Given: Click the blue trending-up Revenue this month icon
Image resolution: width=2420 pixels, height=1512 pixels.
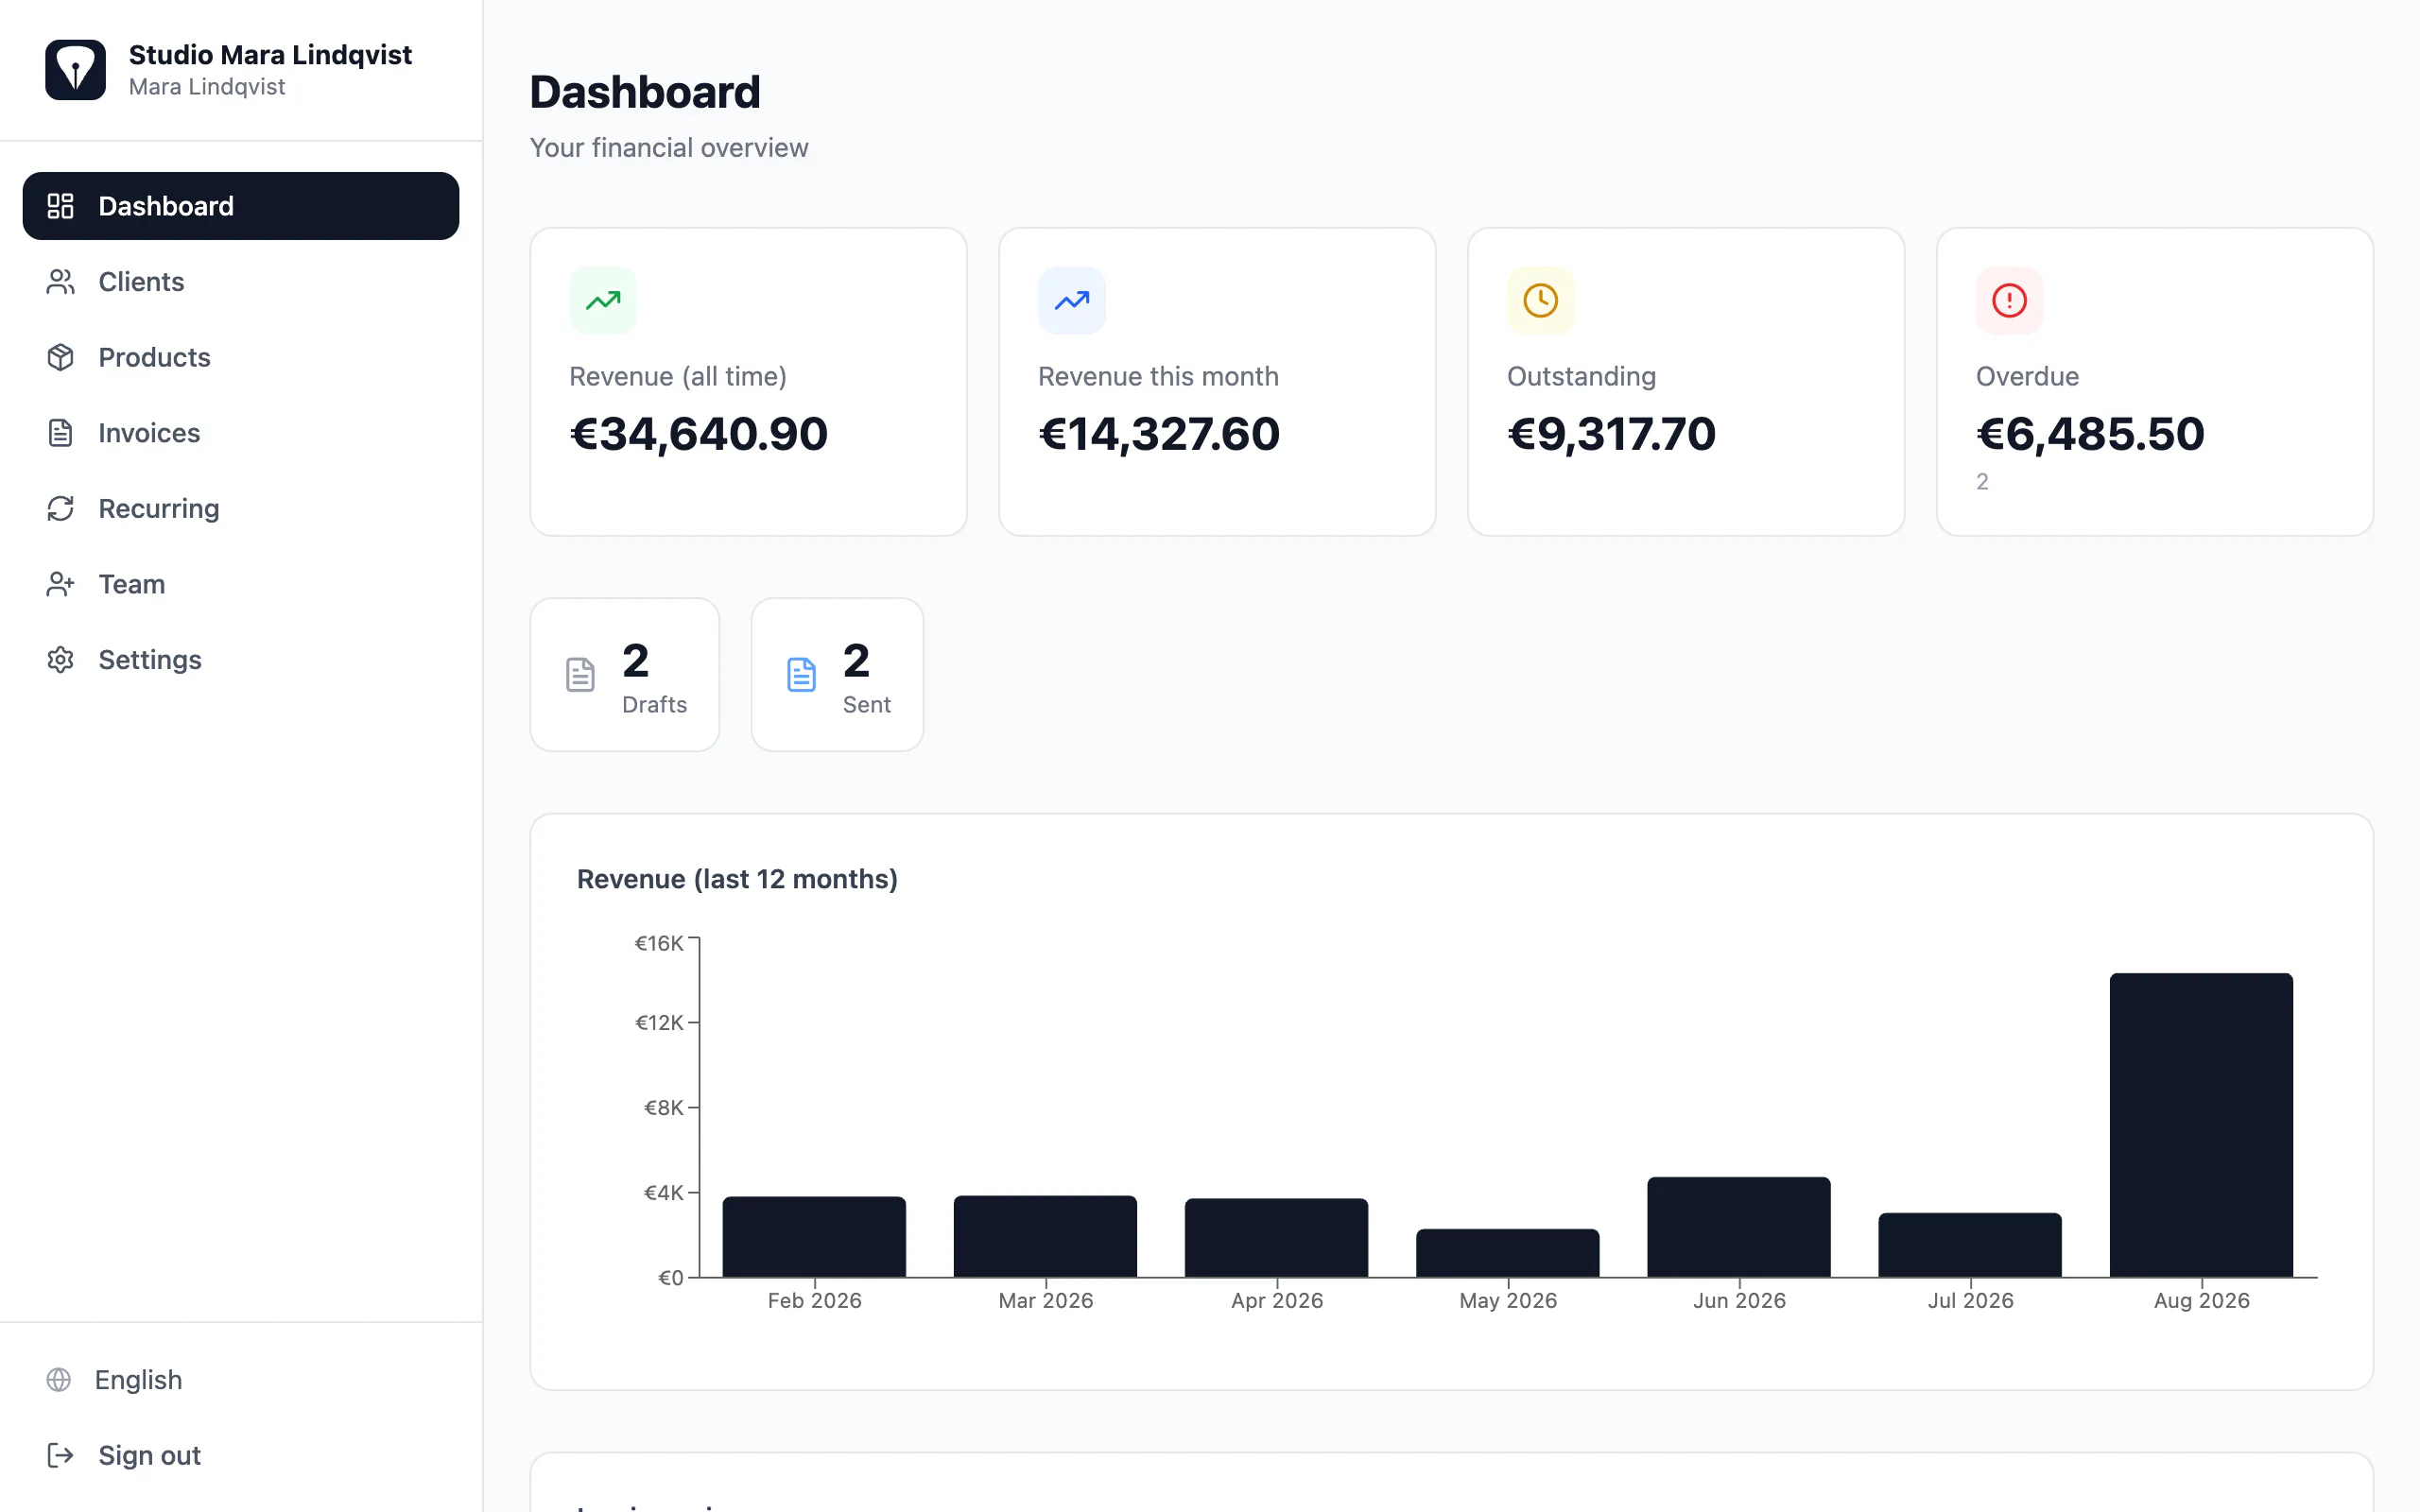Looking at the screenshot, I should pyautogui.click(x=1072, y=300).
